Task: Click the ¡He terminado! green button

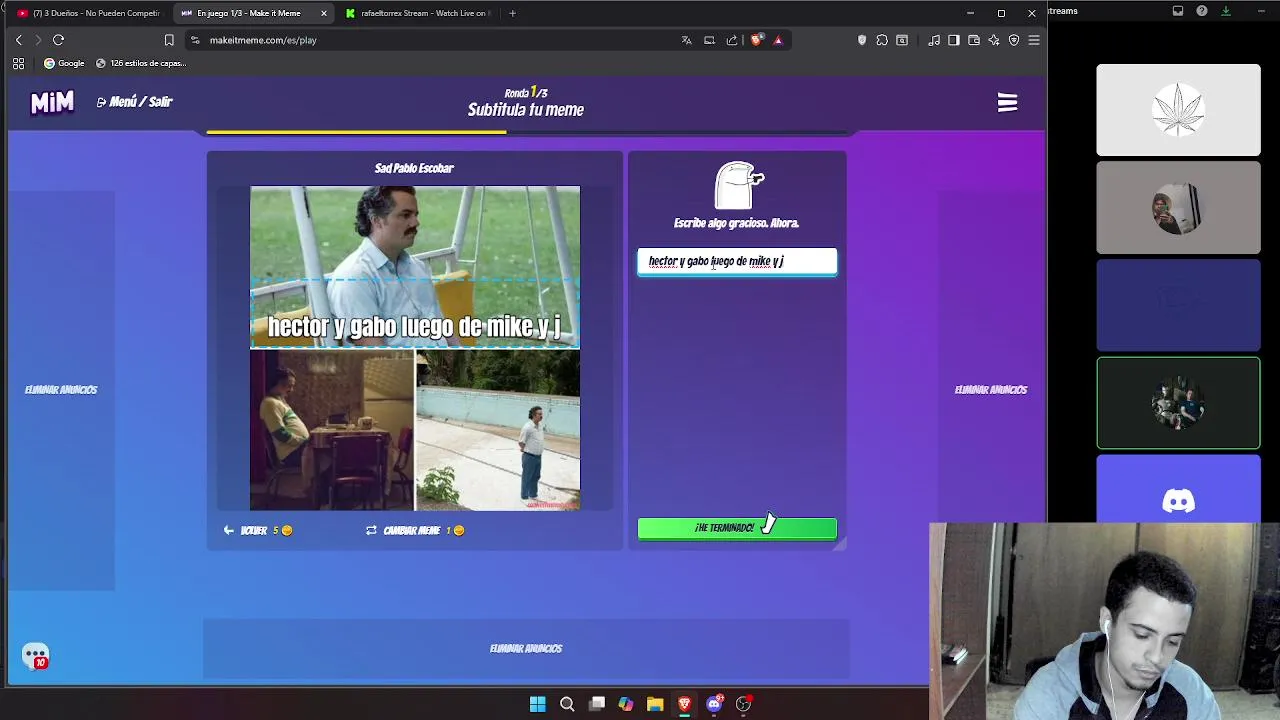Action: tap(737, 528)
